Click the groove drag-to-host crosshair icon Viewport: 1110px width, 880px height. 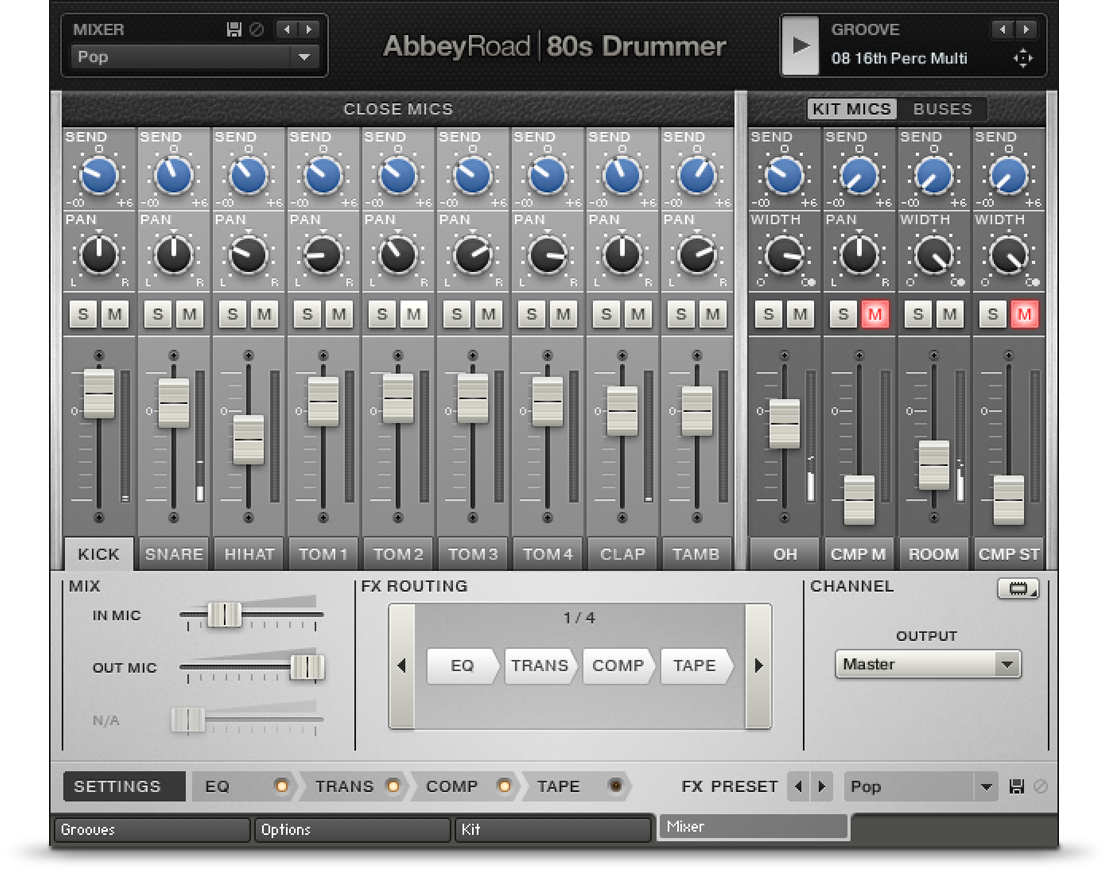click(x=1023, y=58)
